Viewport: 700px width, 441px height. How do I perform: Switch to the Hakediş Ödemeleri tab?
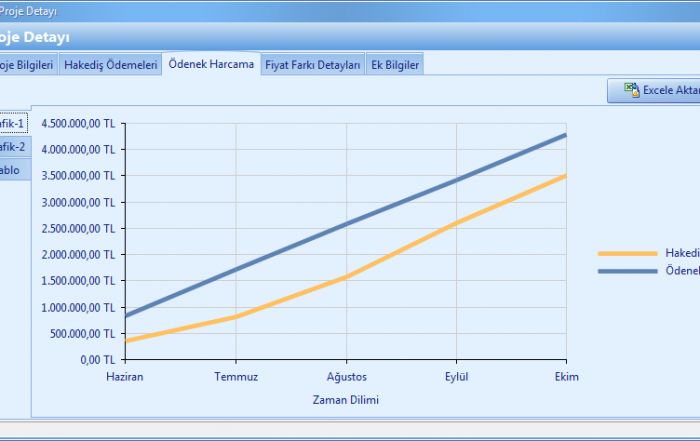110,64
